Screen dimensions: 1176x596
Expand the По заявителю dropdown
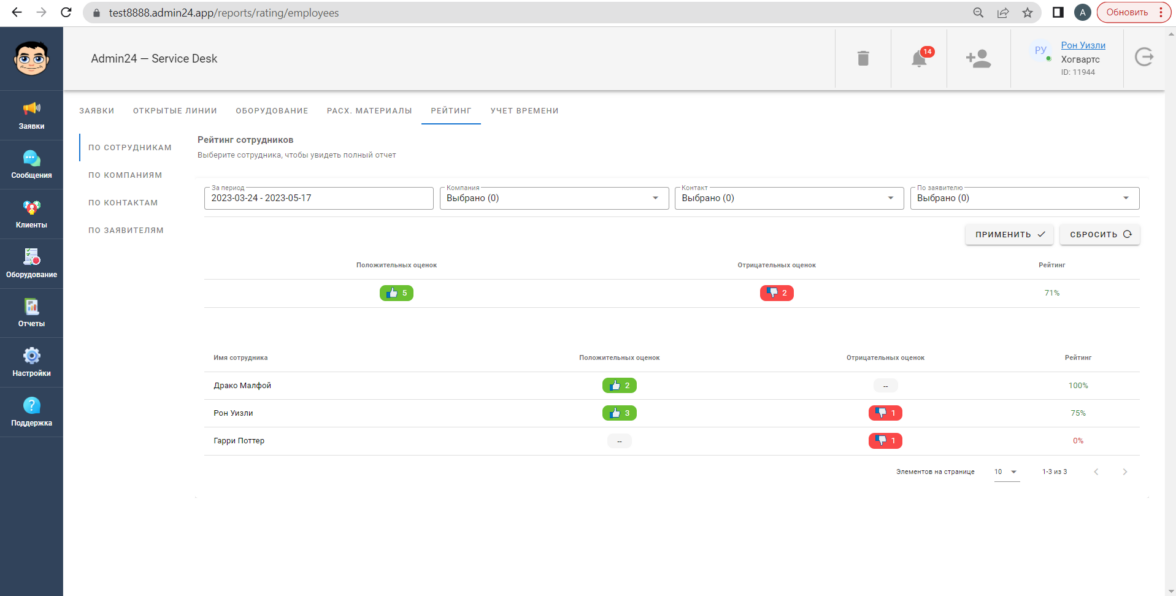pos(1024,198)
